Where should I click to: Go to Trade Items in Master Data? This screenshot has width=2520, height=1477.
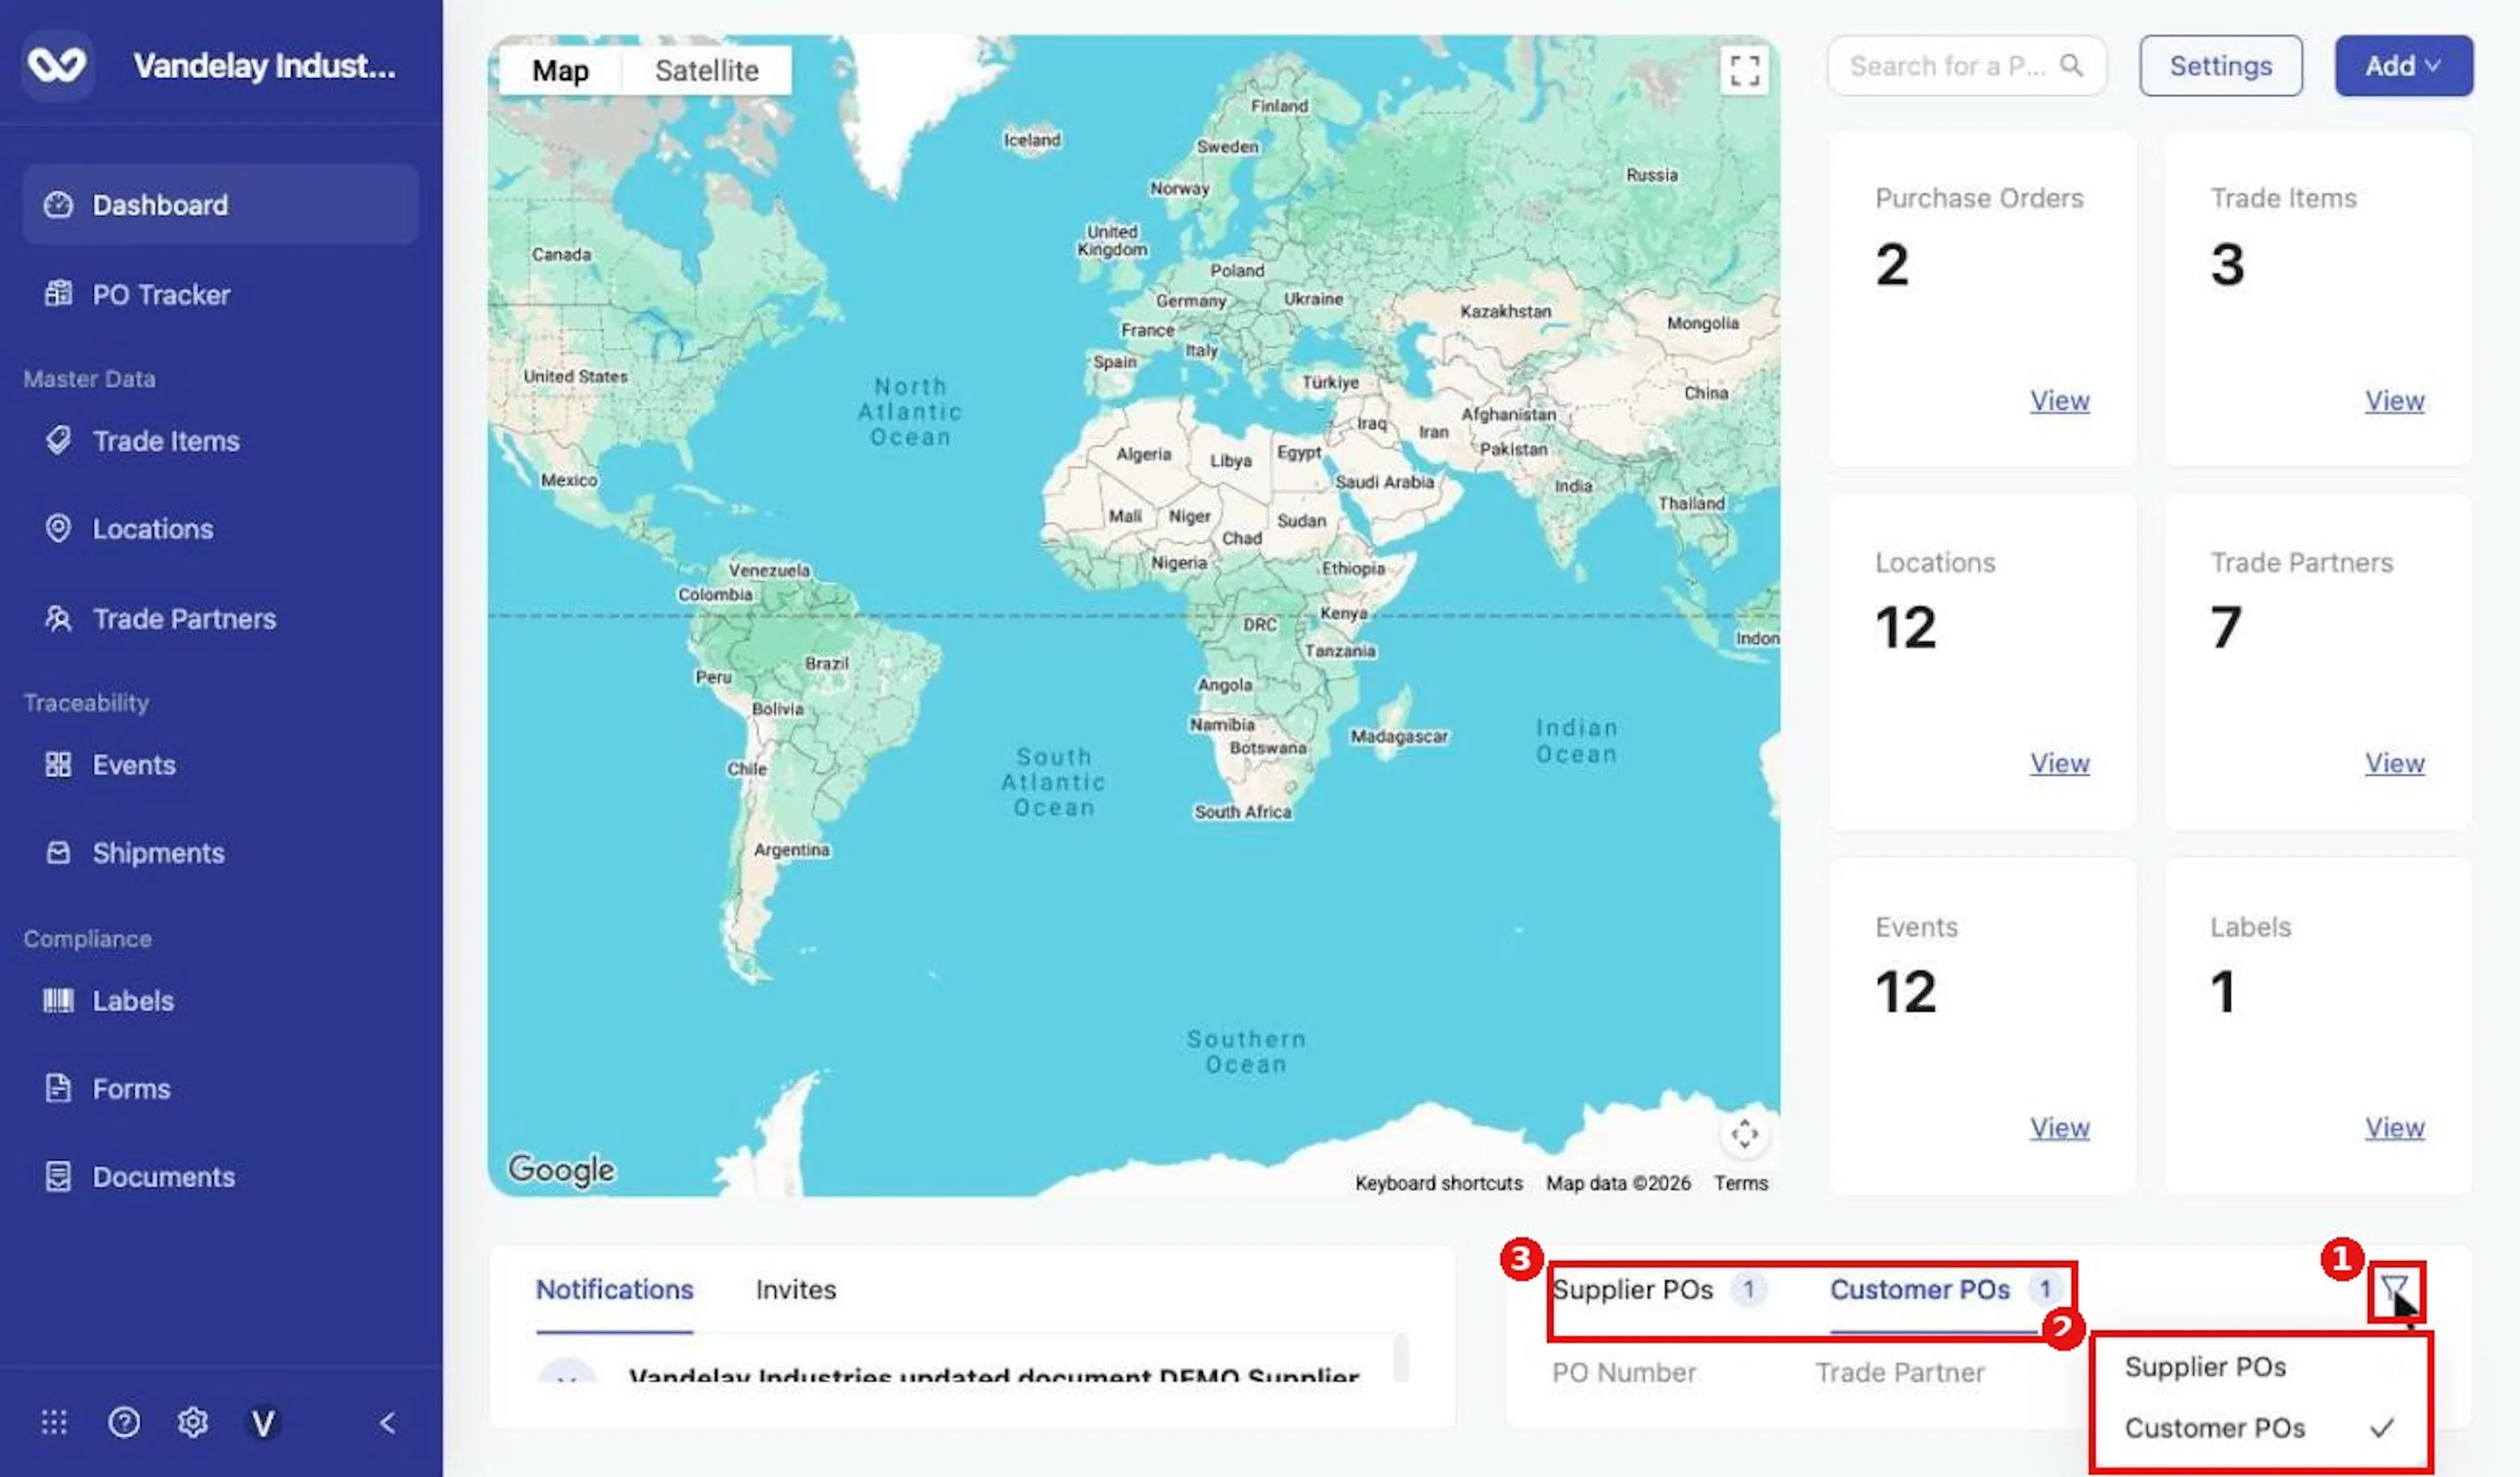[220, 441]
